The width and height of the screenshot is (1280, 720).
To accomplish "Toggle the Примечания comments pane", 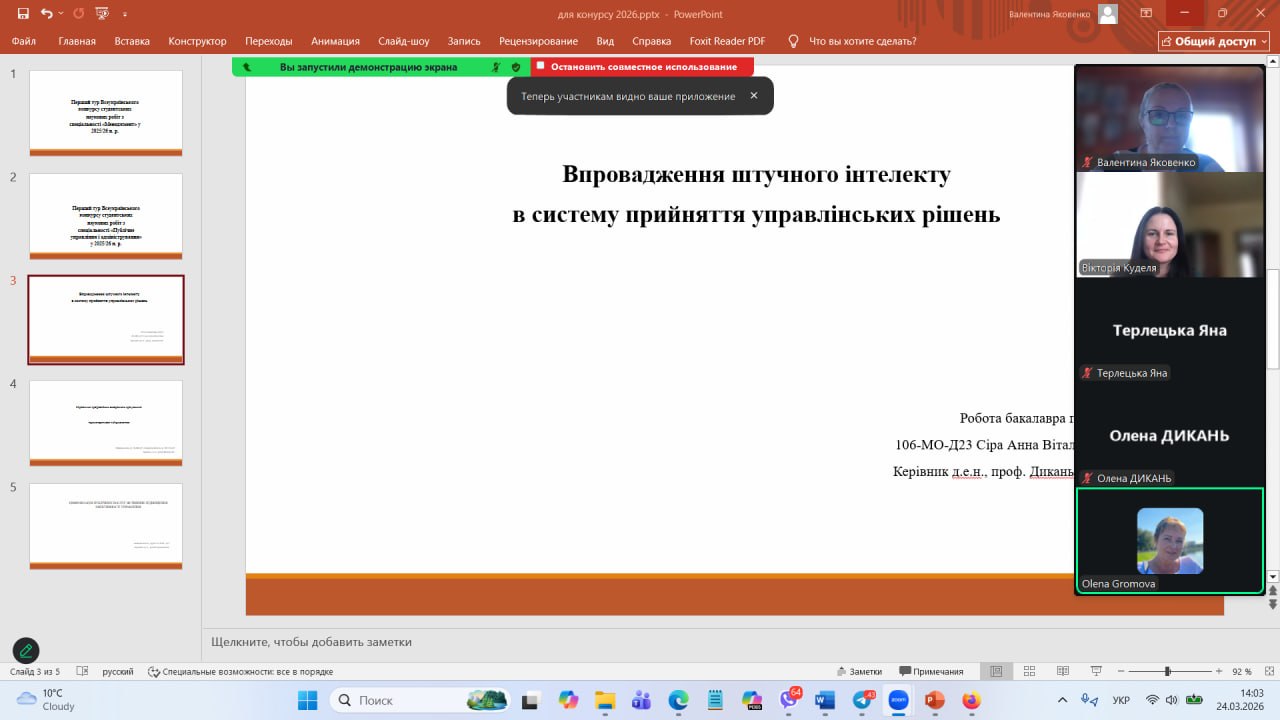I will [x=931, y=671].
